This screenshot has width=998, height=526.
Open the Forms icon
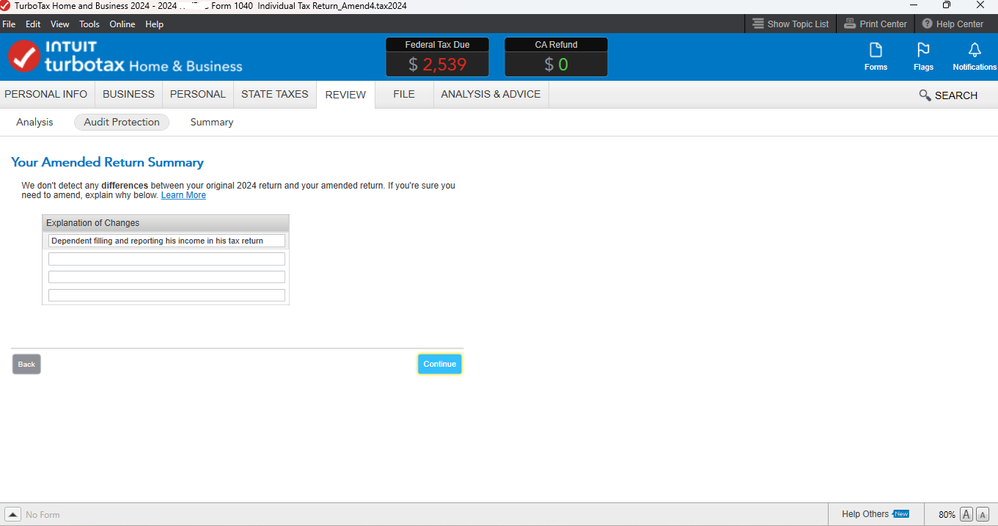coord(875,56)
